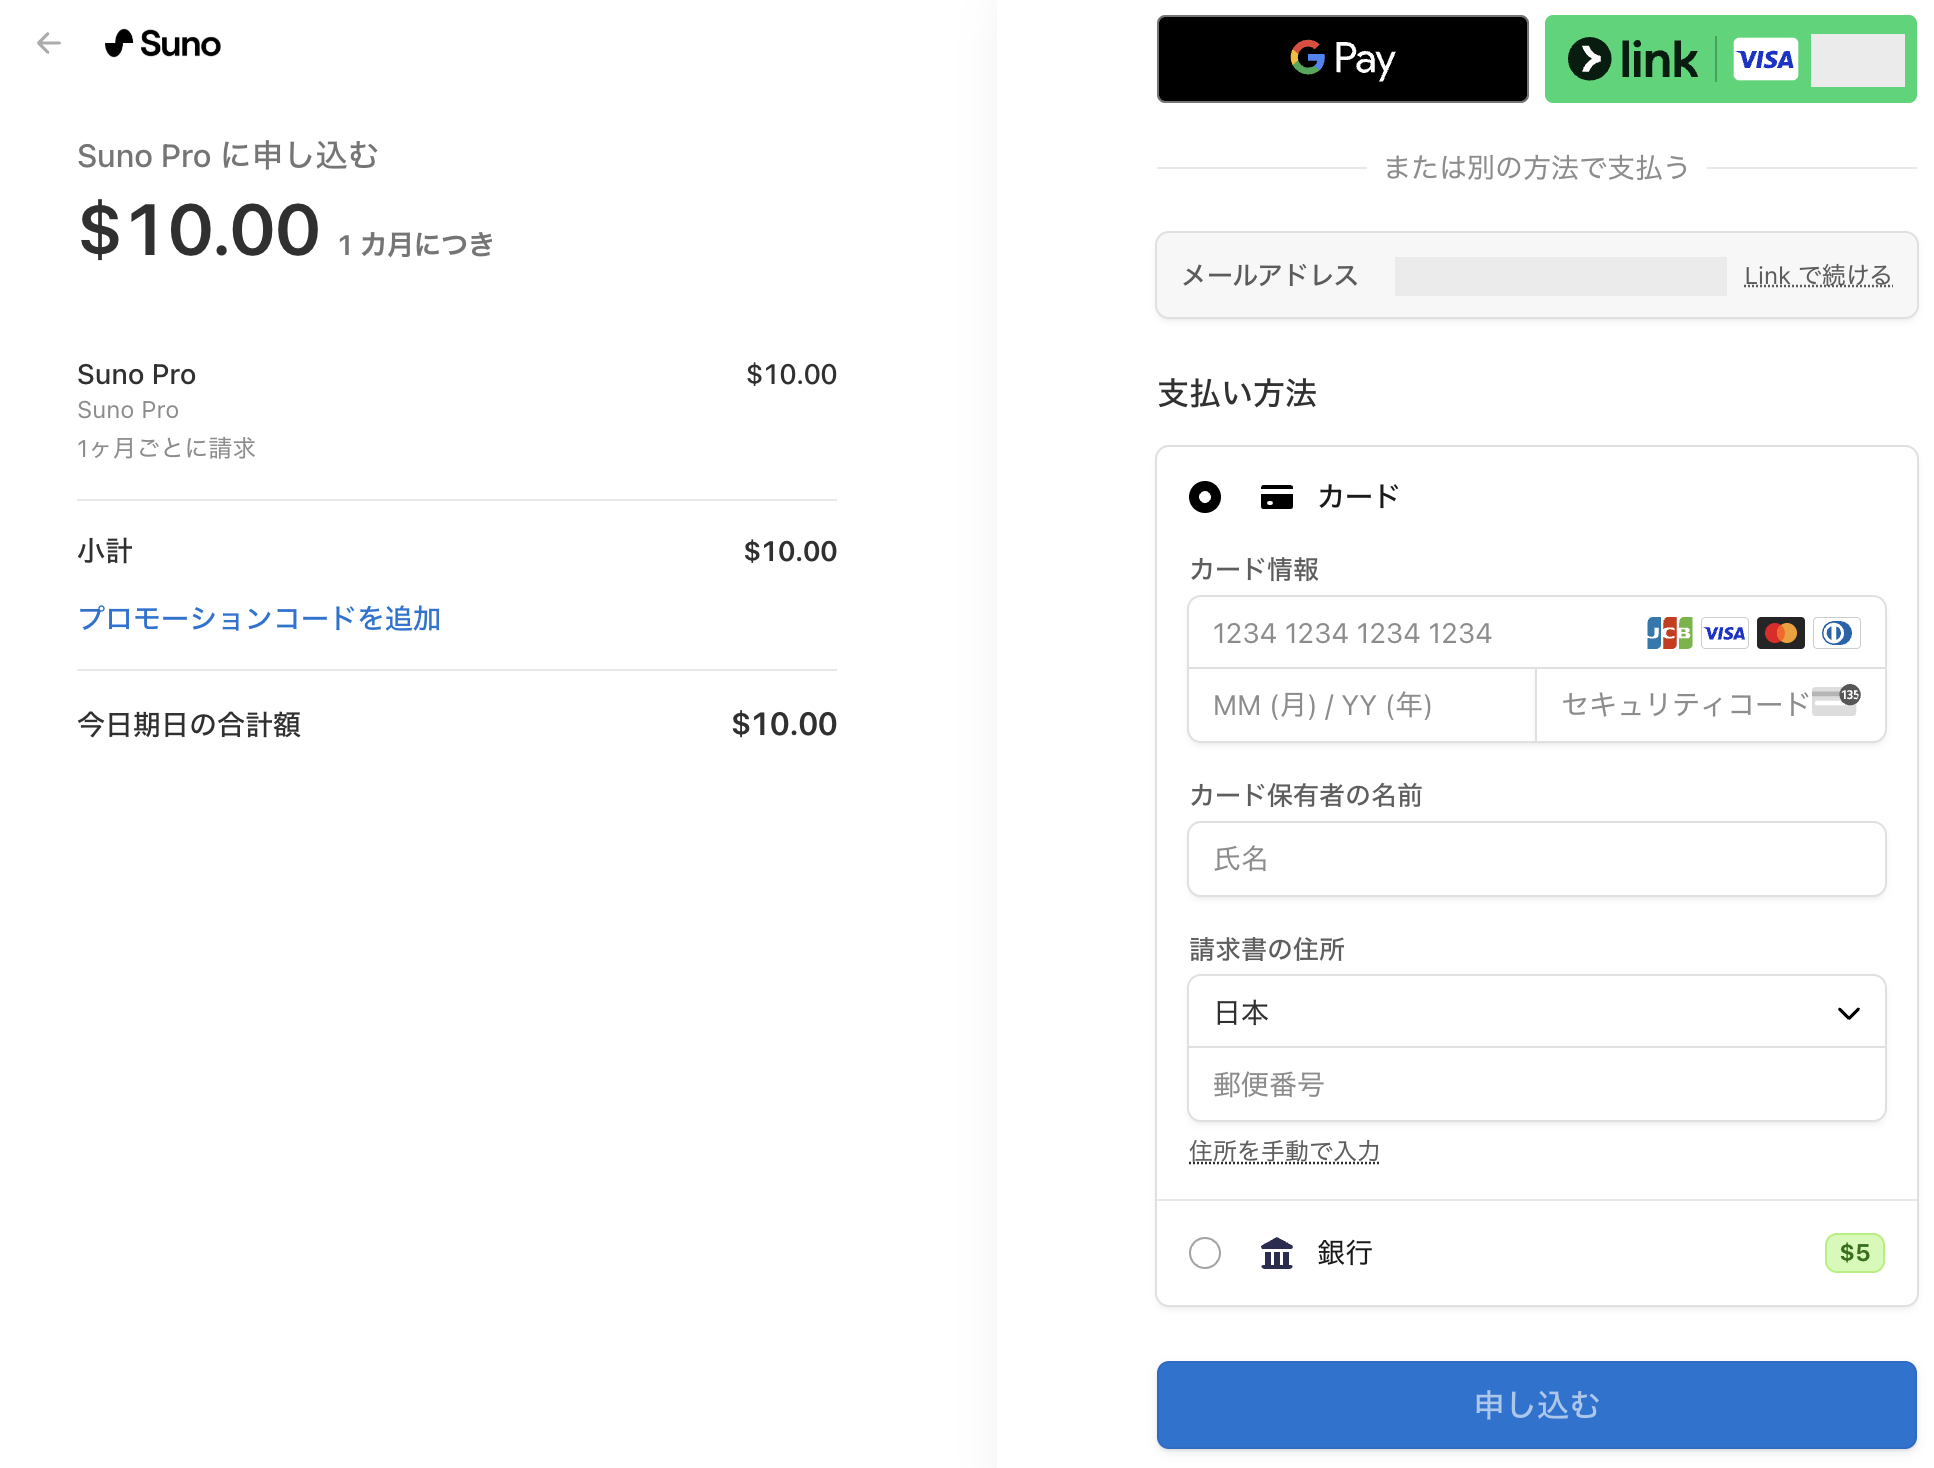The width and height of the screenshot is (1934, 1468).
Task: Click the Suno logo
Action: [x=162, y=44]
